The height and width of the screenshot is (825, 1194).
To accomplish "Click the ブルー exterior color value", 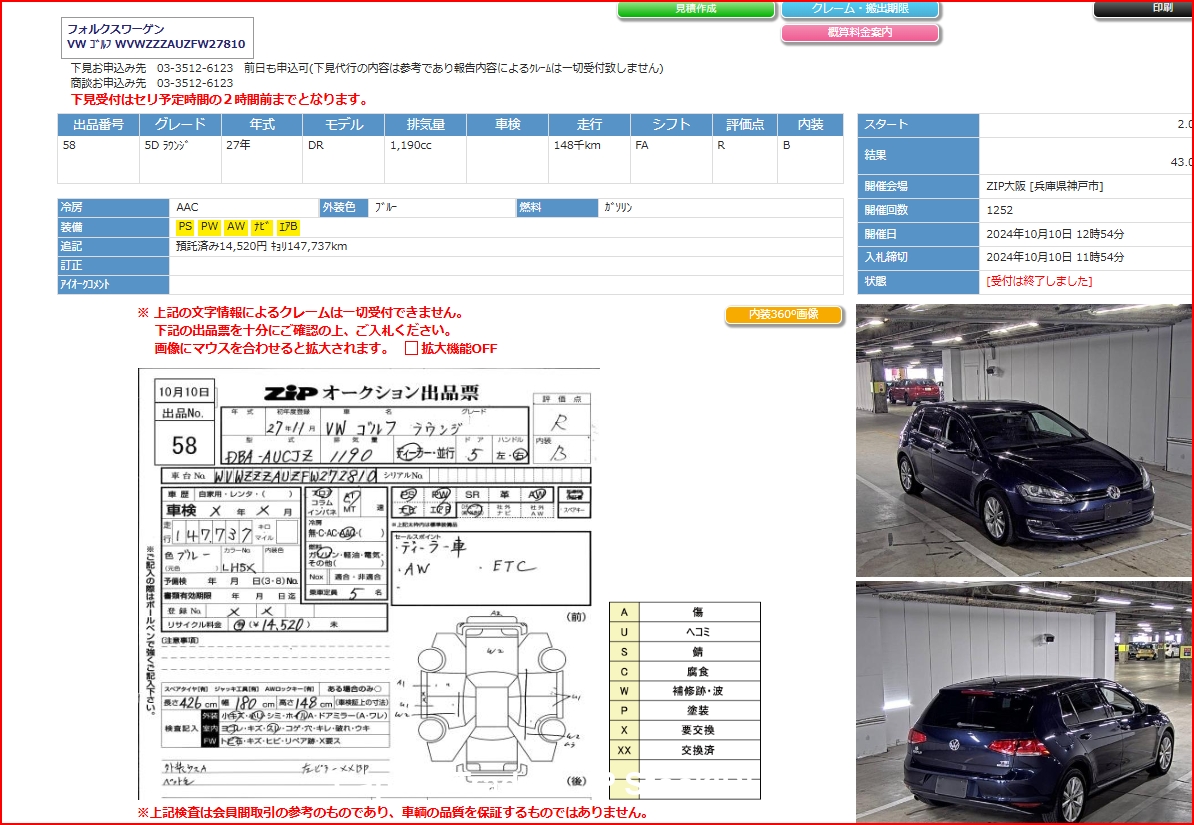I will coord(386,207).
